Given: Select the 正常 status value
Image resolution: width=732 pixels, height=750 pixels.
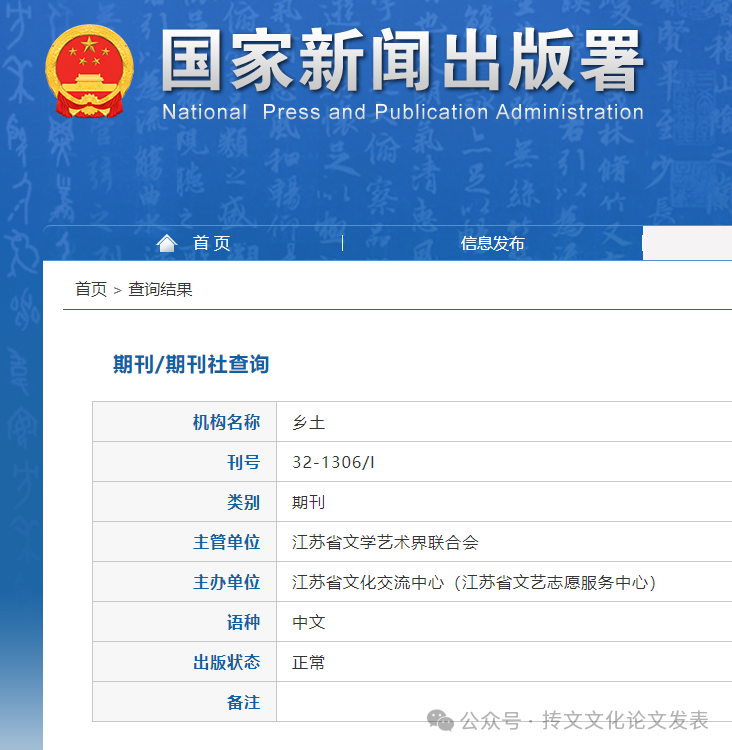Looking at the screenshot, I should point(309,662).
